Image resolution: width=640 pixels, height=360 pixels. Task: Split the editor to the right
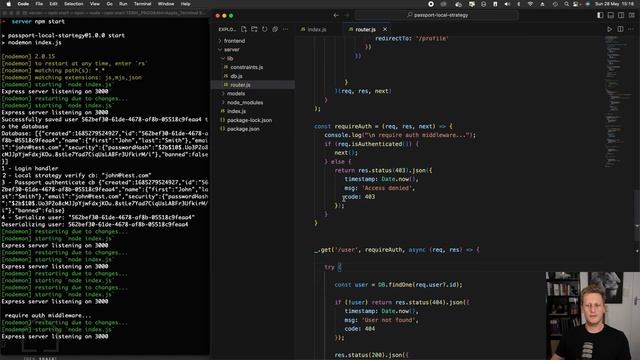pos(620,29)
